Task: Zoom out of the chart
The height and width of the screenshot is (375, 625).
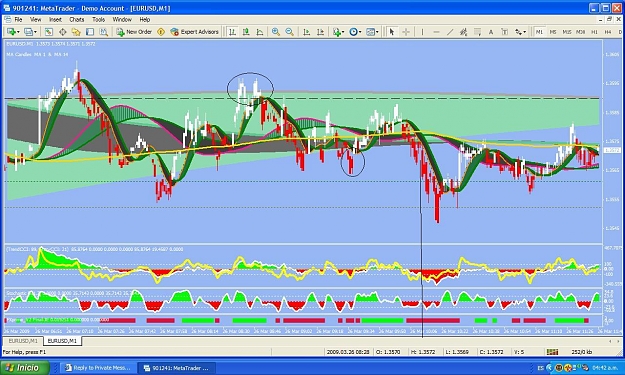Action: click(289, 32)
